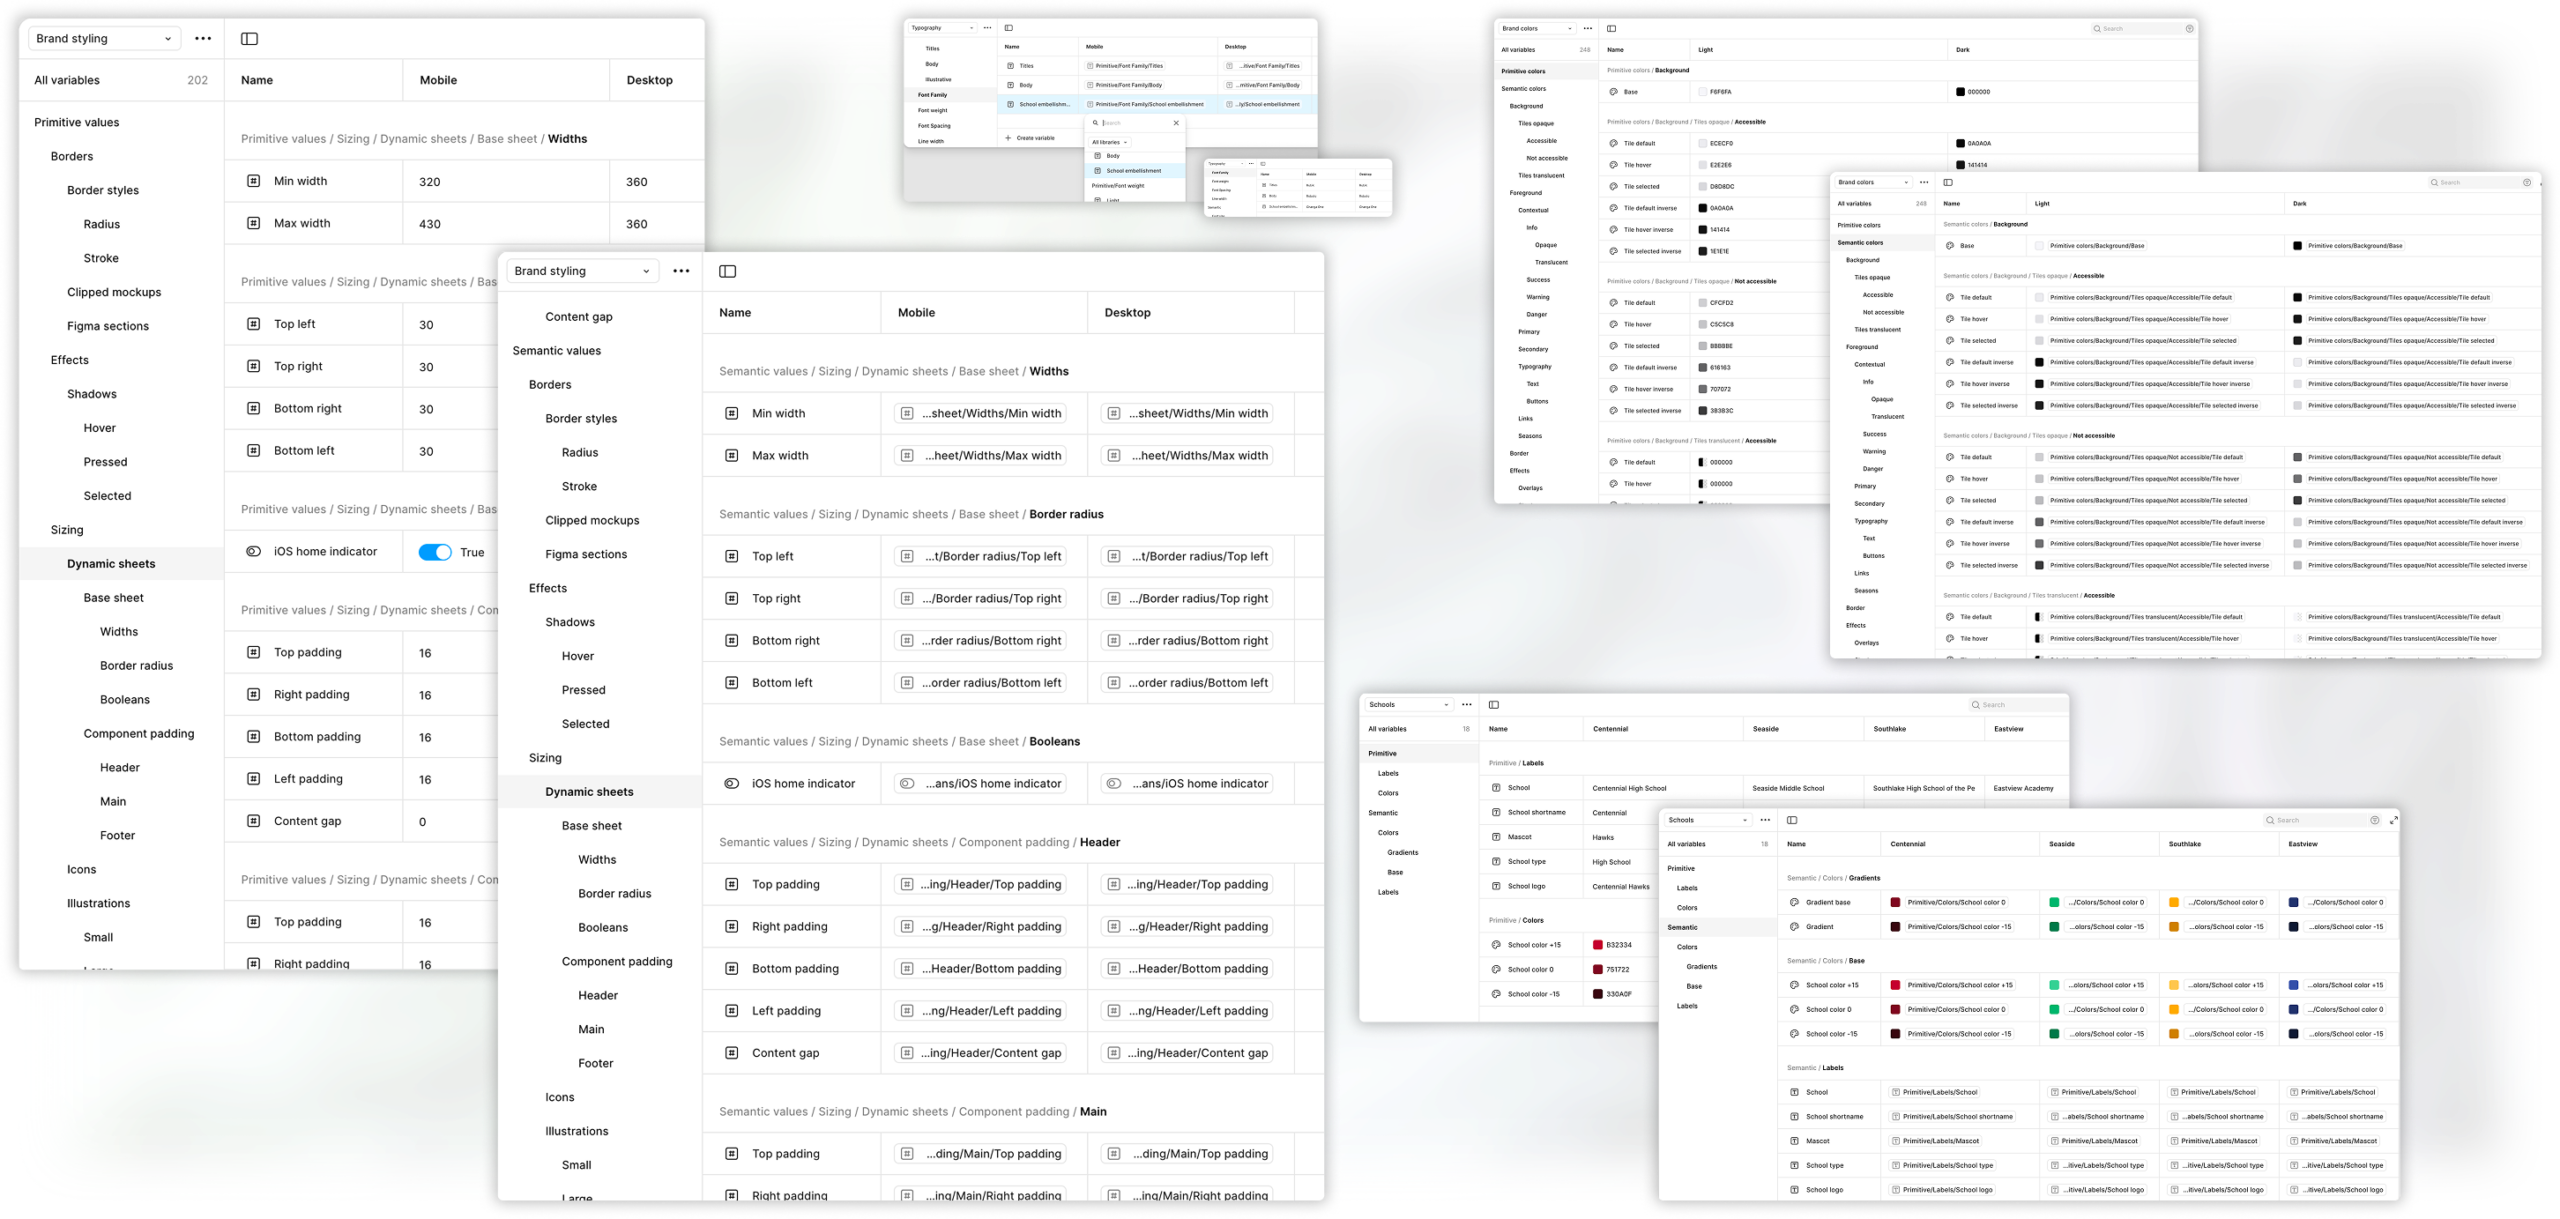The height and width of the screenshot is (1219, 2560).
Task: Open Typography collection dropdown above Titles group
Action: coord(942,28)
